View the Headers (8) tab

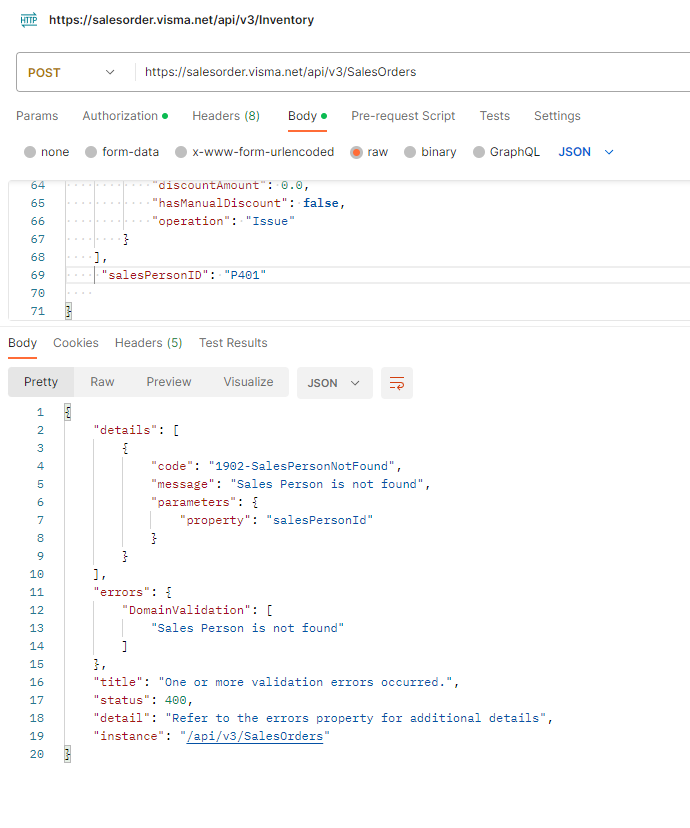[225, 116]
